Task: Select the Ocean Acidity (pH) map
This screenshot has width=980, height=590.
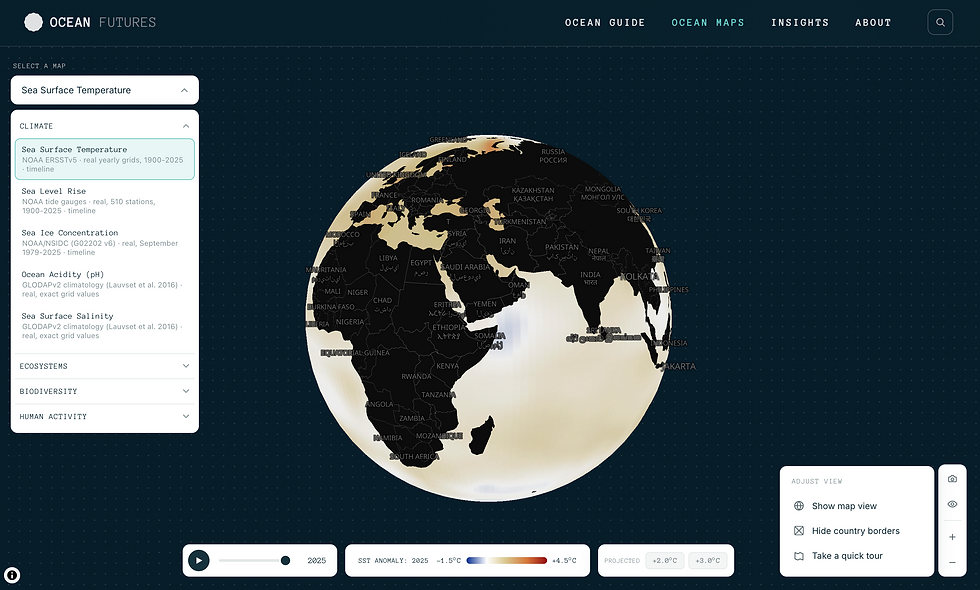Action: (x=105, y=284)
